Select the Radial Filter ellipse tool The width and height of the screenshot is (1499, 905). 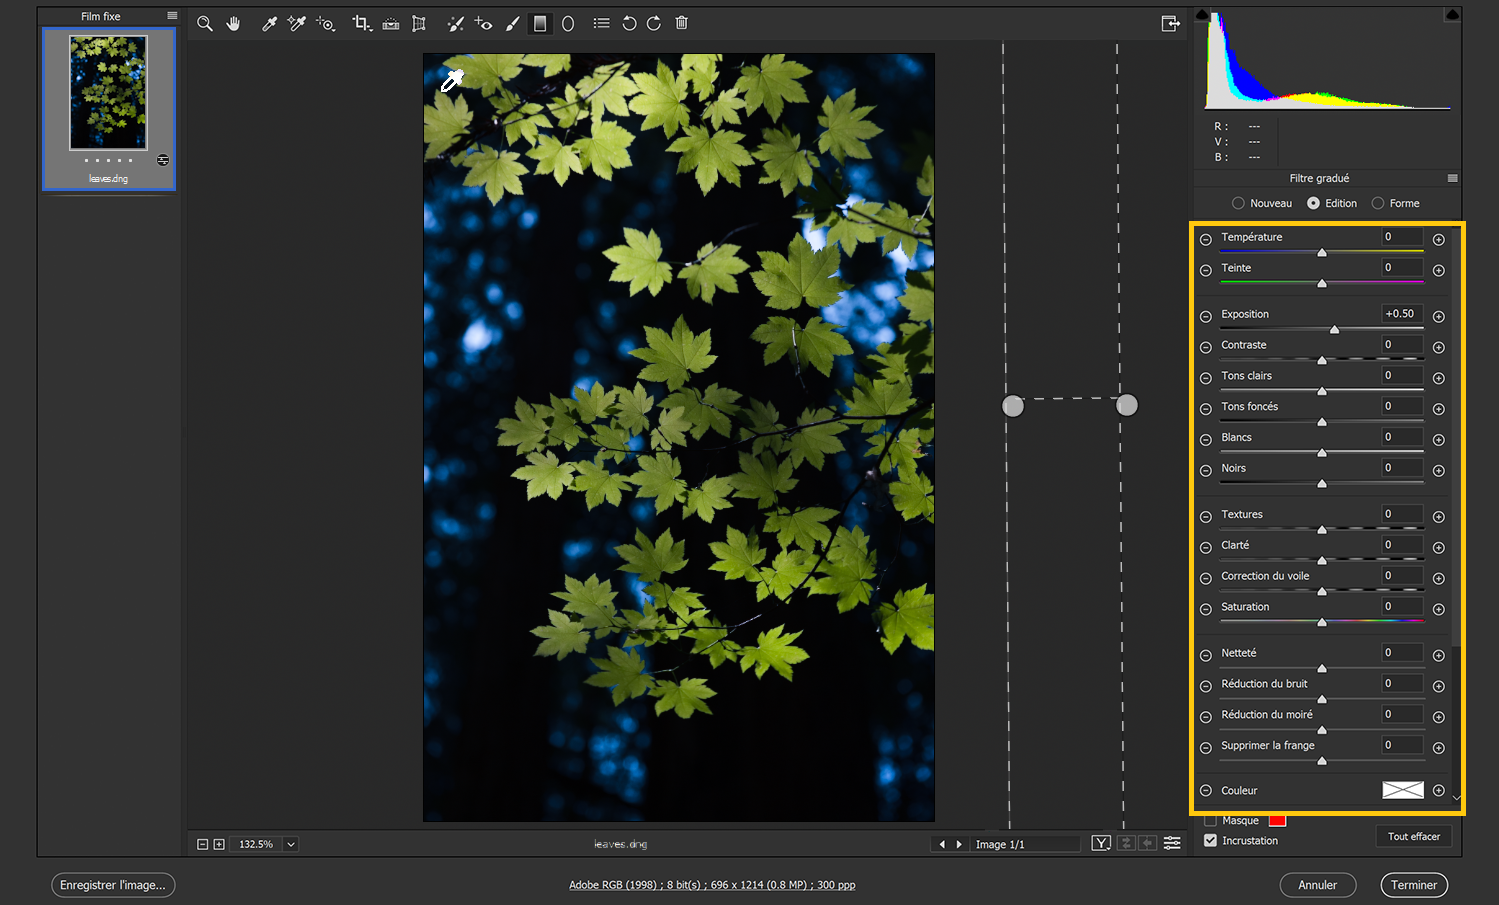[x=568, y=24]
